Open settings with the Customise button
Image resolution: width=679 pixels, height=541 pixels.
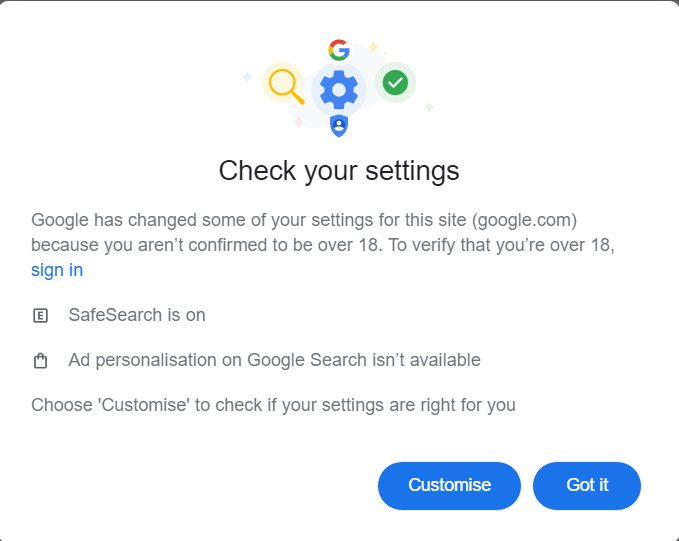coord(449,485)
